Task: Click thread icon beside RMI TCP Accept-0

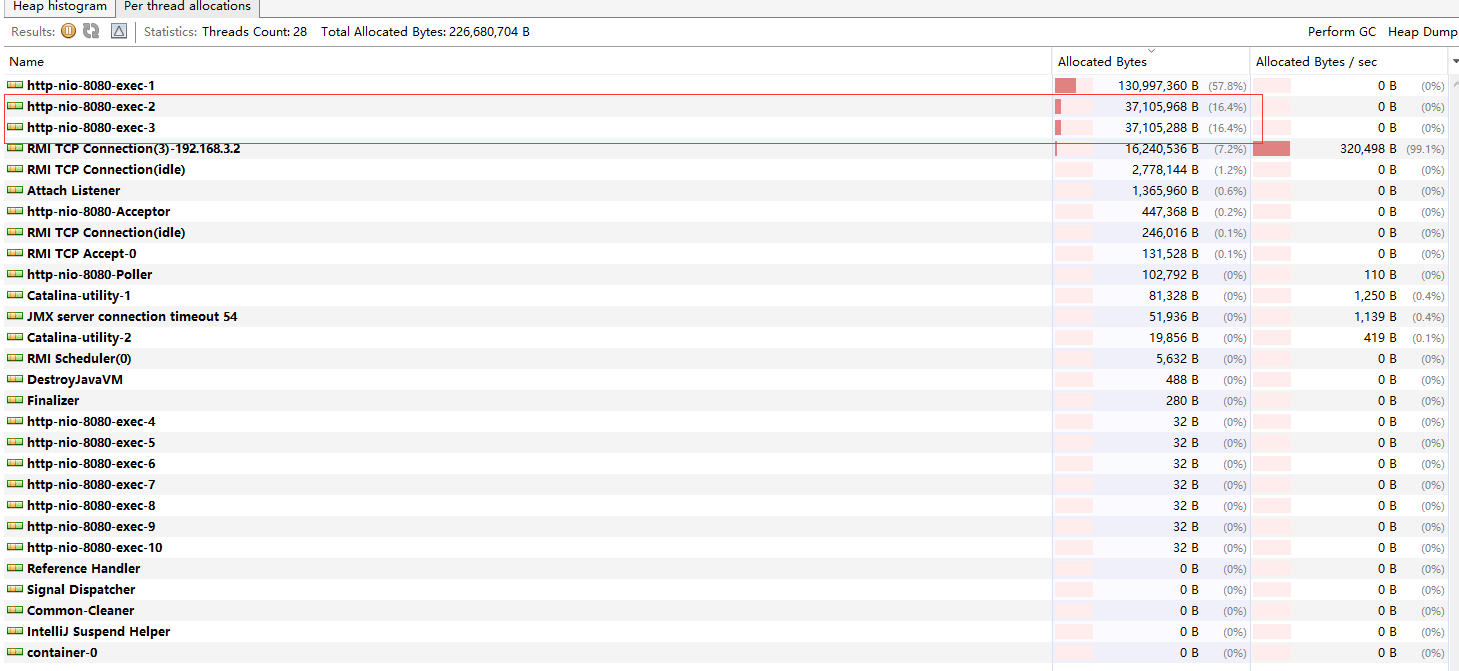Action: pos(15,253)
